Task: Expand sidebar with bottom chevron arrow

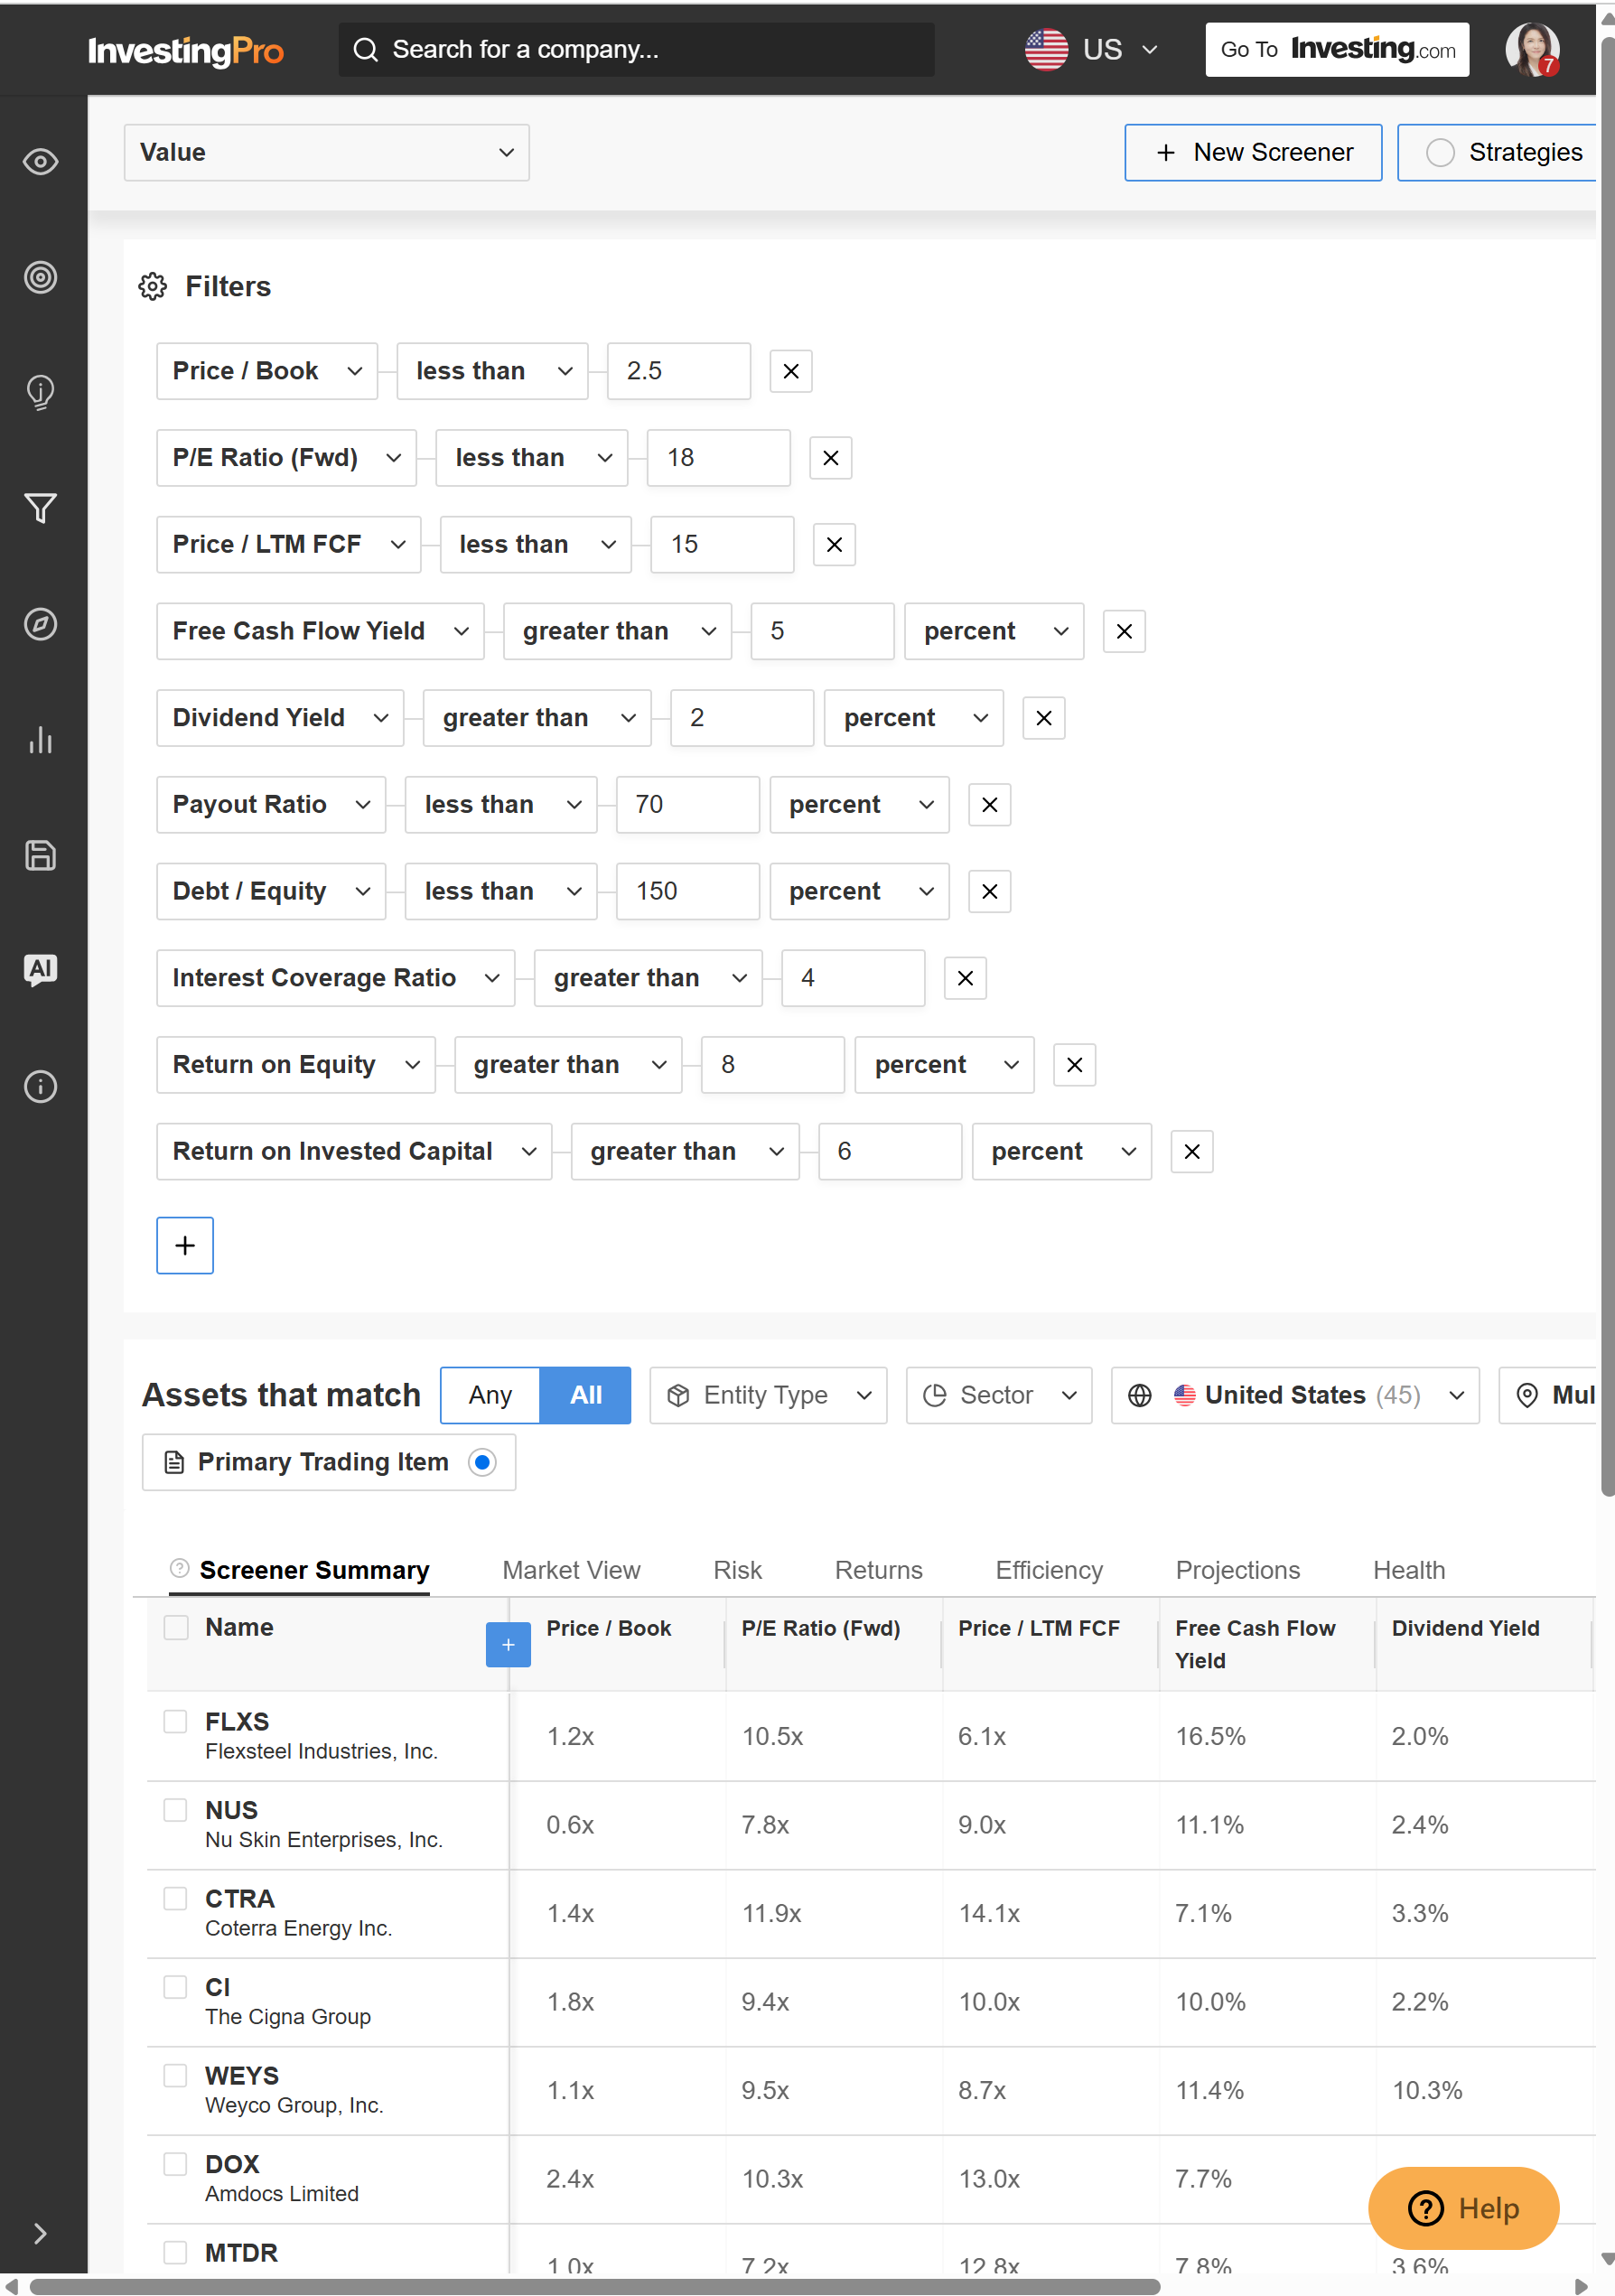Action: point(40,2234)
